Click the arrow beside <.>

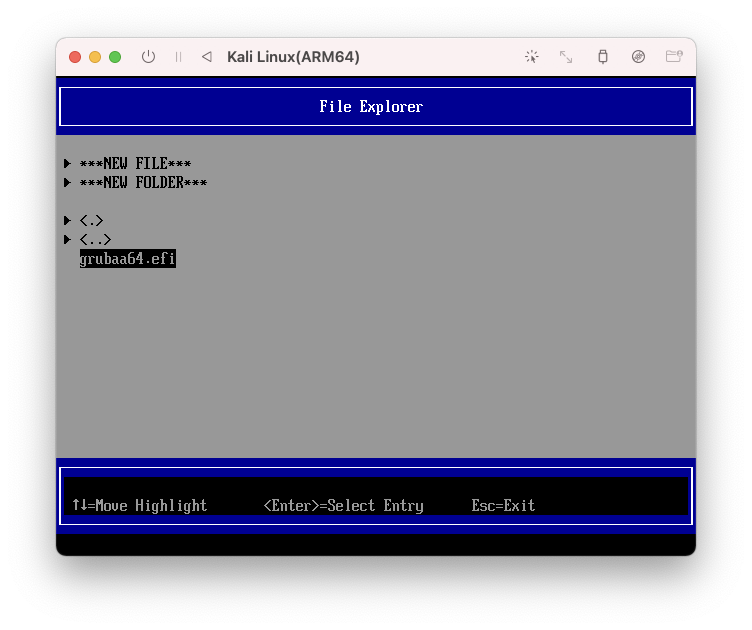[x=67, y=221]
